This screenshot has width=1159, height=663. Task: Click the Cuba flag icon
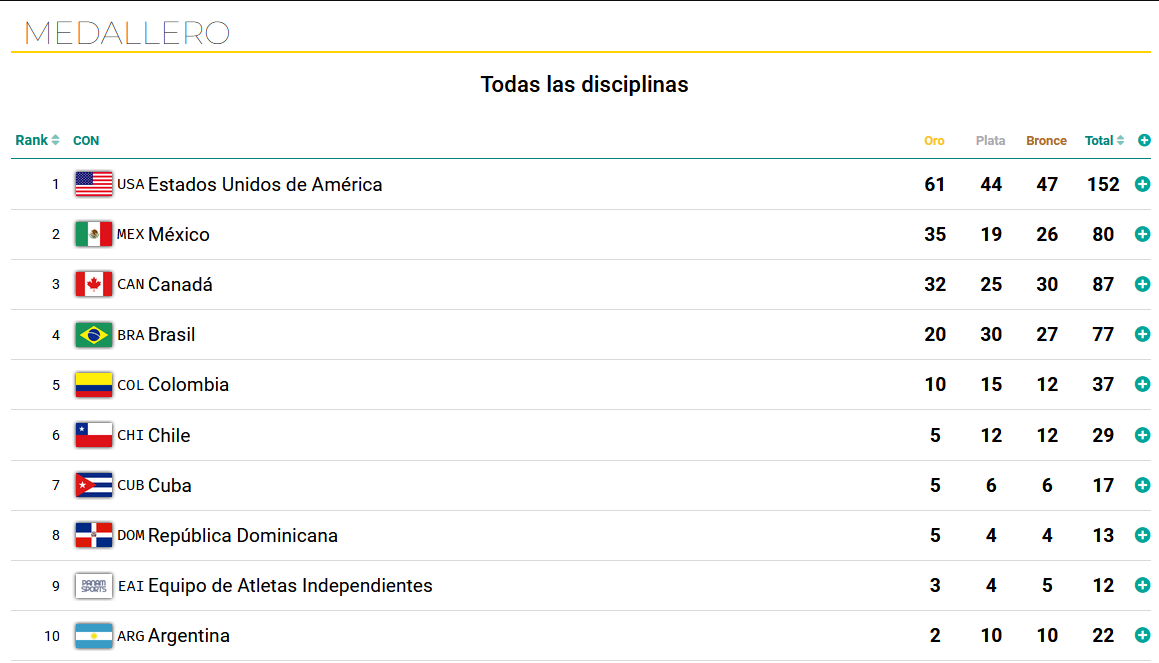[94, 486]
